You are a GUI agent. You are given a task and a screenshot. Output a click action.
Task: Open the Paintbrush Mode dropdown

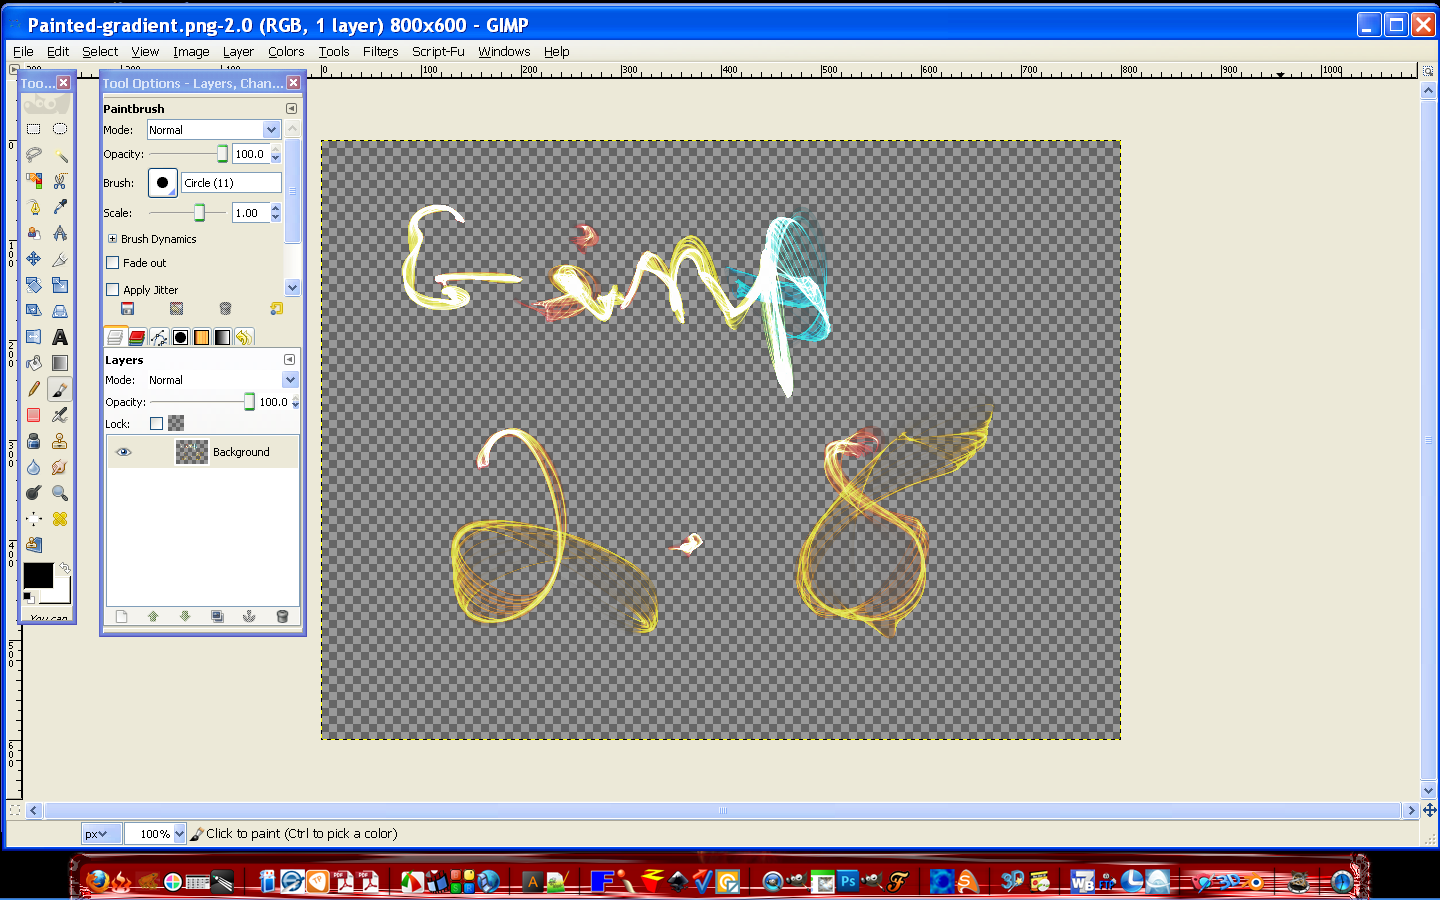tap(213, 130)
